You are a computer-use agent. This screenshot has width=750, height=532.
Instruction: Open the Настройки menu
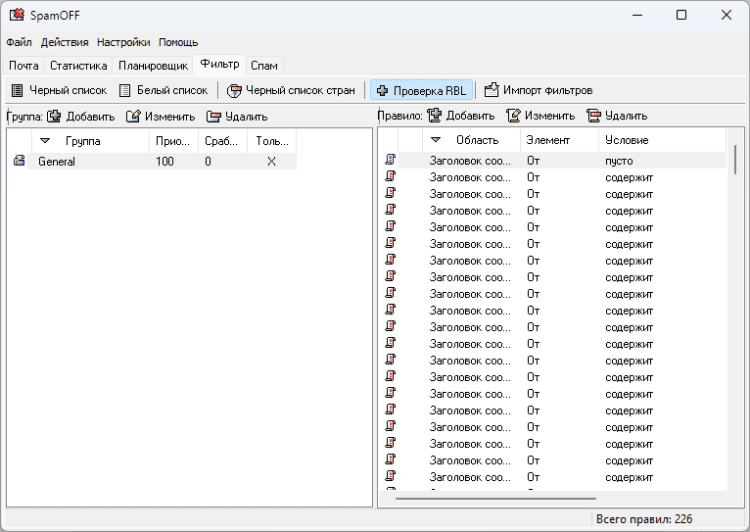123,42
